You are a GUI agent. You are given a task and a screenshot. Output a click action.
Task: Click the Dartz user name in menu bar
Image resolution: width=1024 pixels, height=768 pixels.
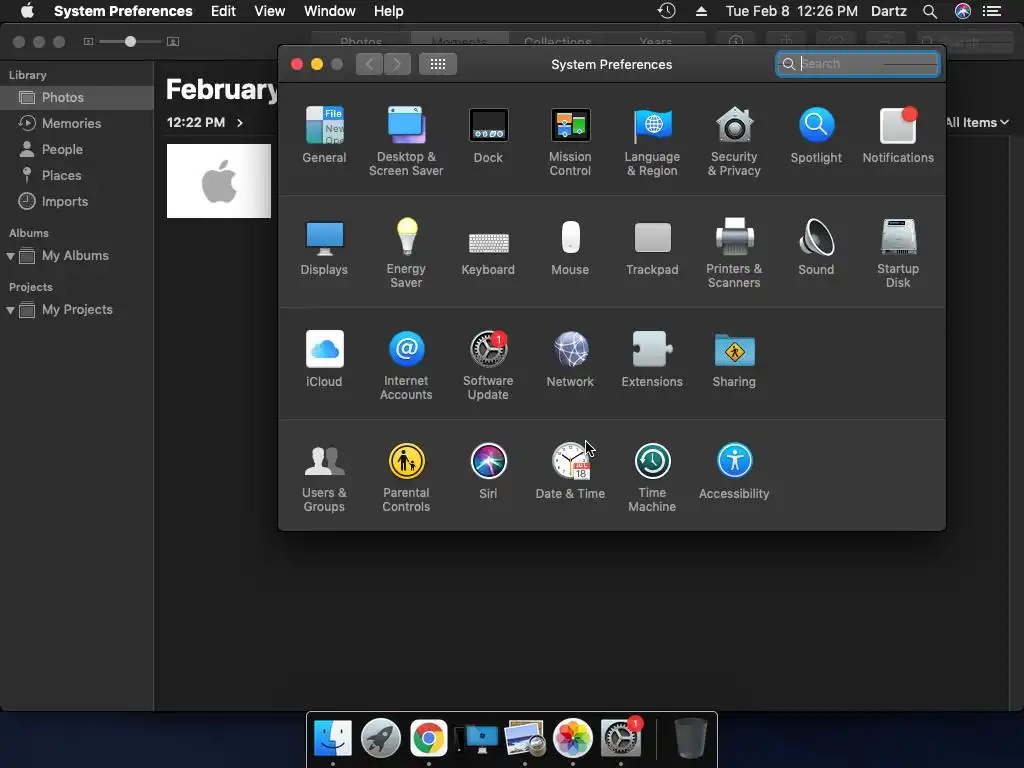point(889,11)
